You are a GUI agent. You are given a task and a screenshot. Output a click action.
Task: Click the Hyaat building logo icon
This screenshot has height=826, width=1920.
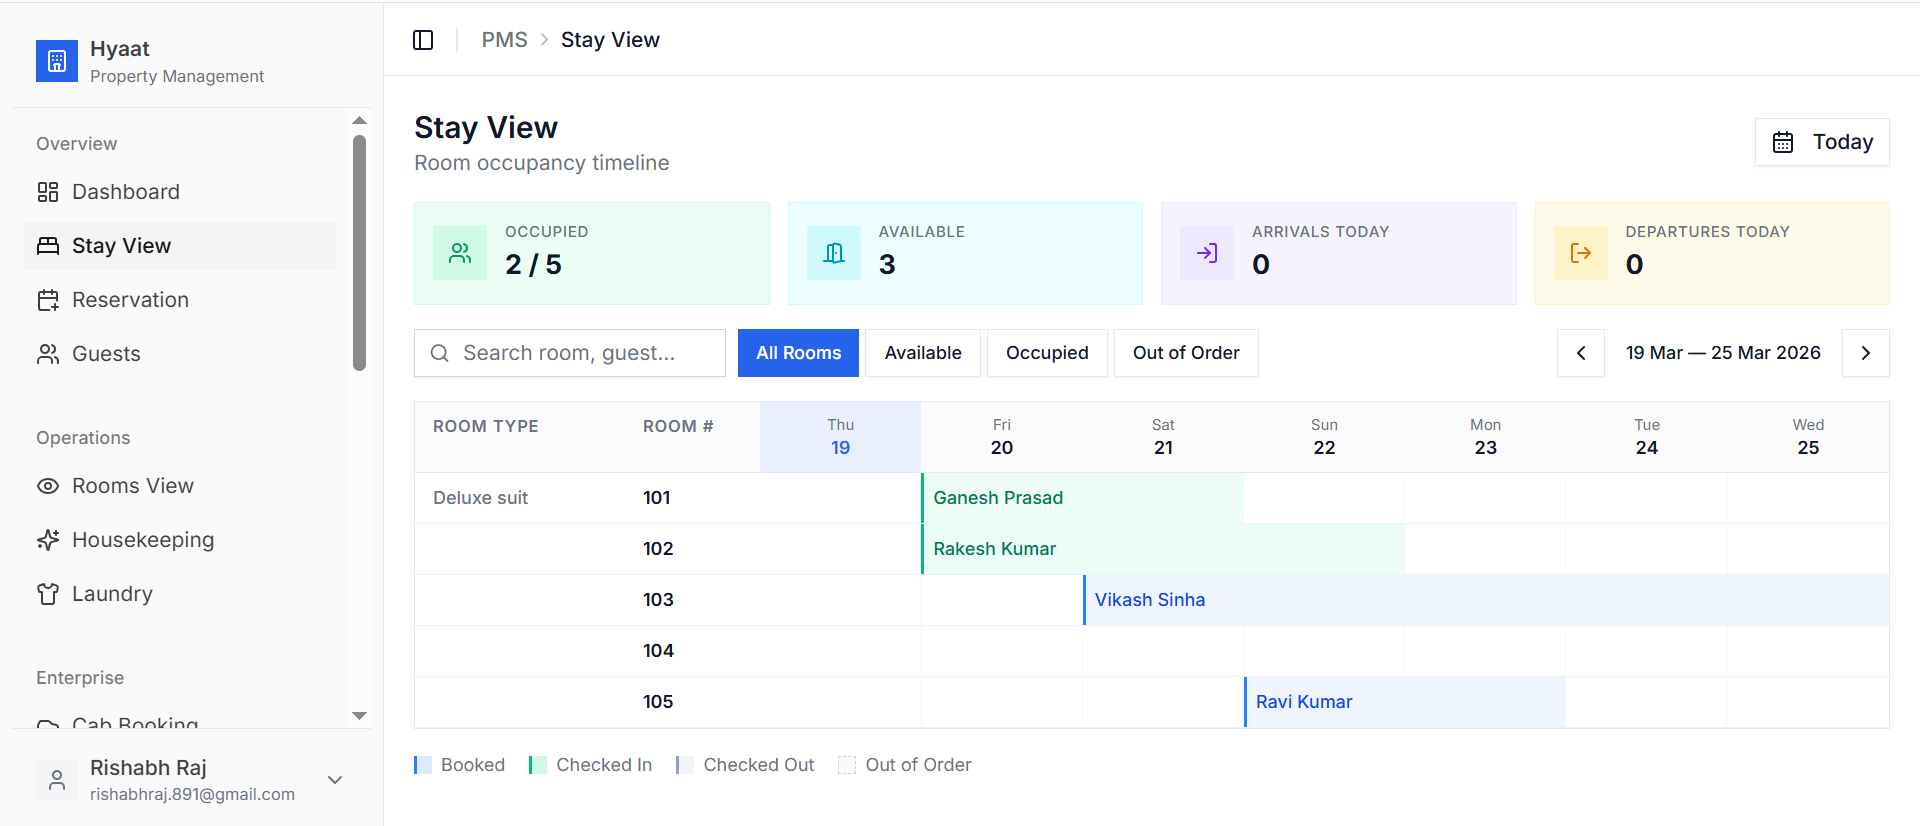pos(57,61)
